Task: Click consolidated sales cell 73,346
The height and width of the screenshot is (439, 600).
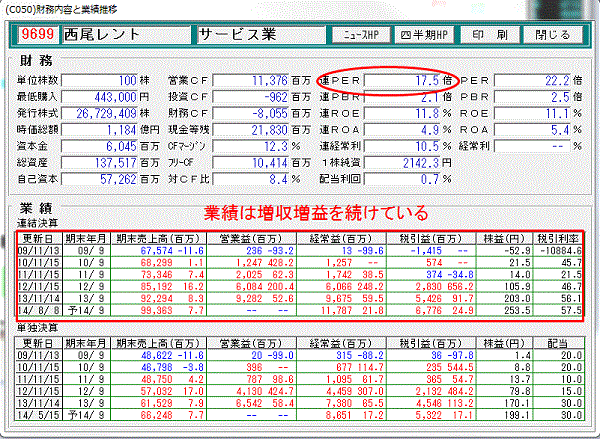Action: [x=157, y=275]
